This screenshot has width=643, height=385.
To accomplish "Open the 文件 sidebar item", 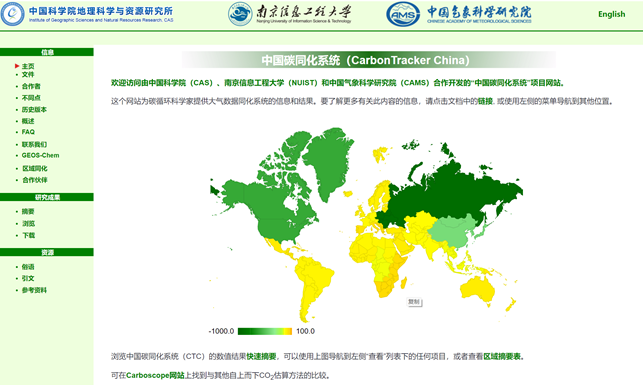I will point(28,75).
